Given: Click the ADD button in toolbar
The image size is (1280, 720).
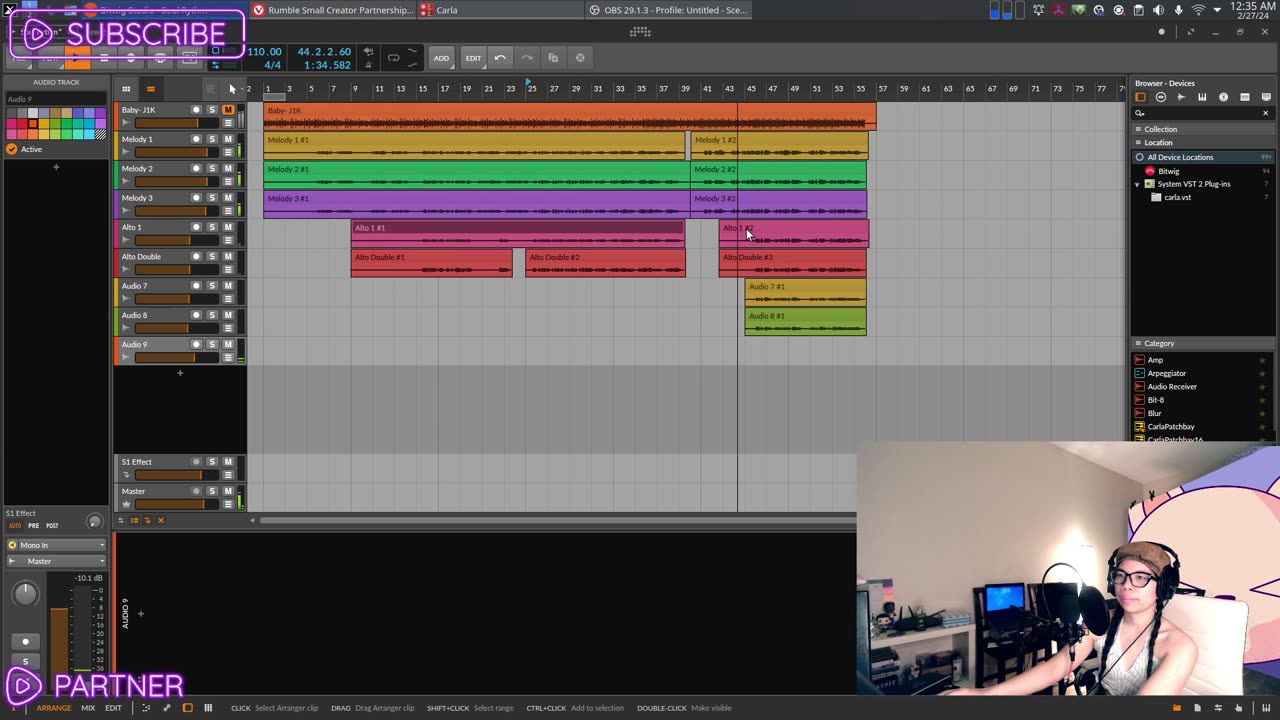Looking at the screenshot, I should [441, 58].
